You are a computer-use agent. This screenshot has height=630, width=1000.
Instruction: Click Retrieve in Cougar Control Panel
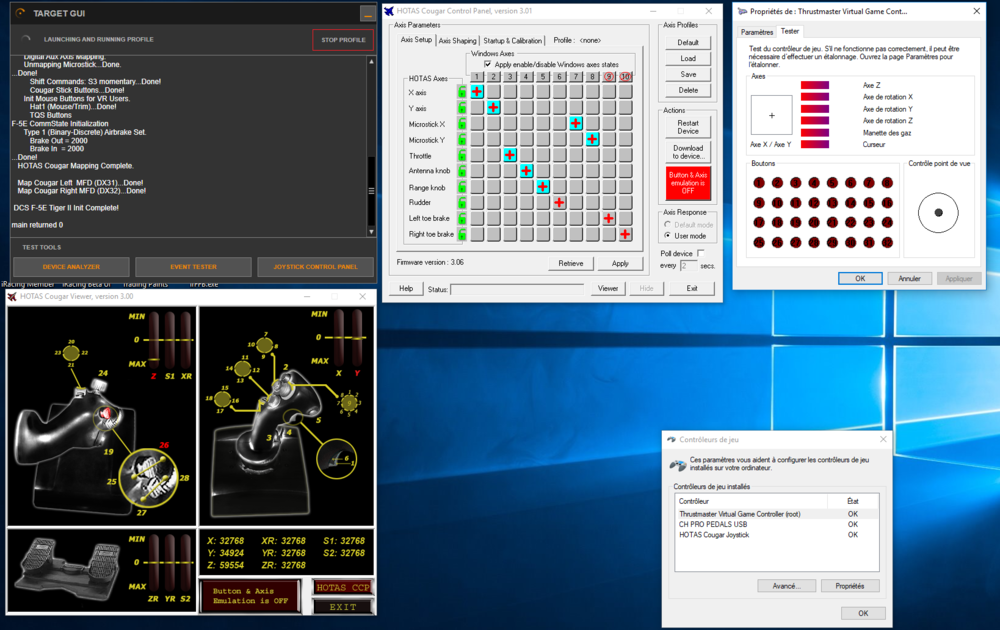tap(571, 263)
